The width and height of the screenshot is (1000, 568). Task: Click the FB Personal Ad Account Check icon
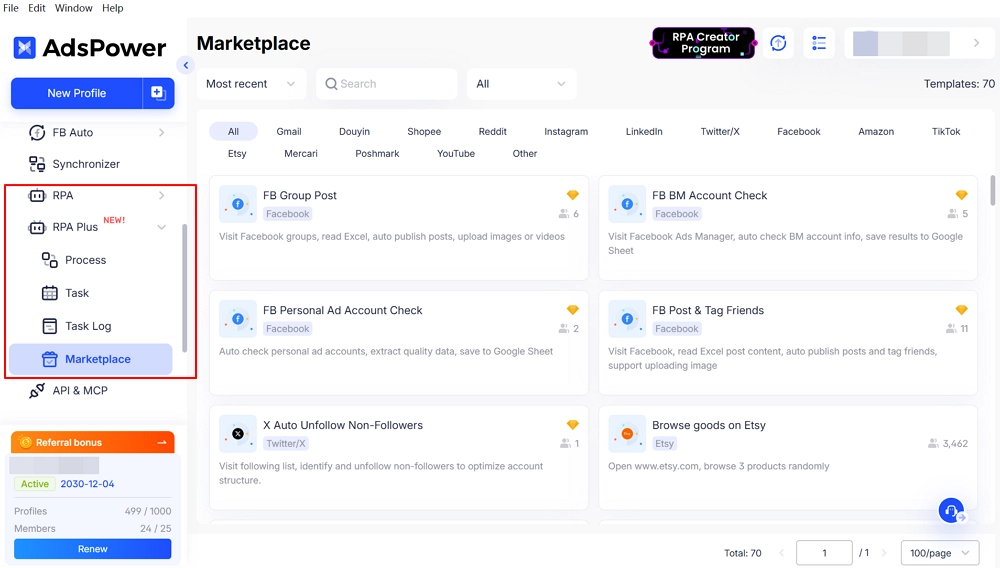point(238,319)
